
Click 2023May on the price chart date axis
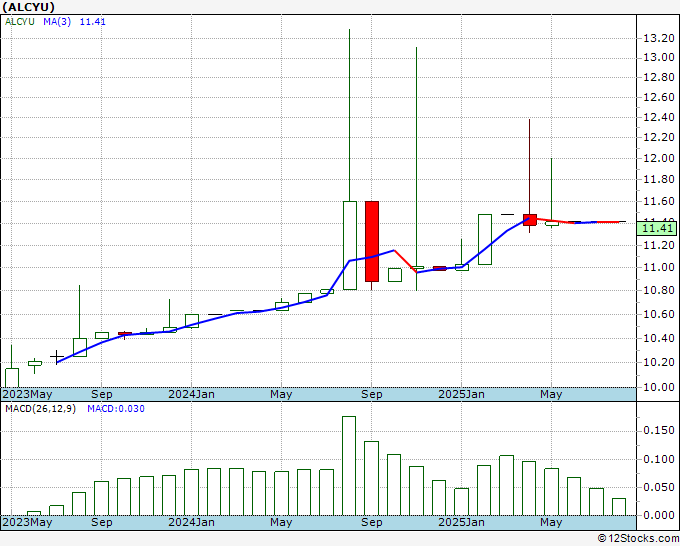(27, 394)
